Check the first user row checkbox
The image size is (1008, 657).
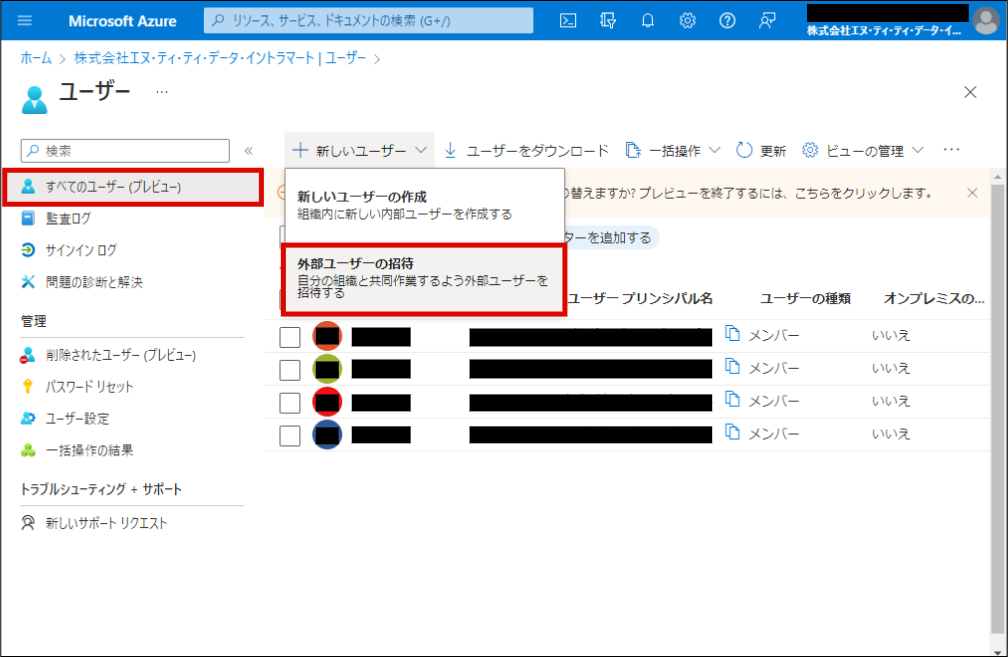tap(290, 337)
